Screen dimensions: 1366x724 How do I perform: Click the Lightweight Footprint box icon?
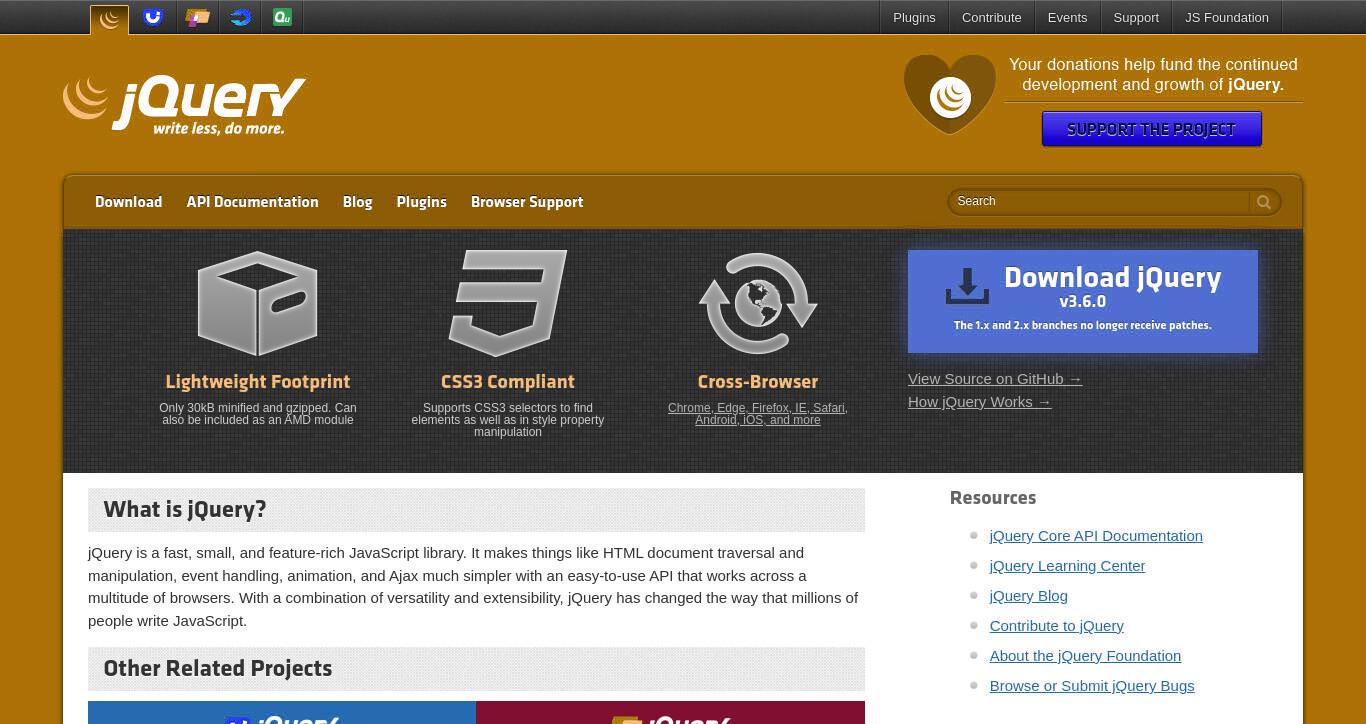[257, 303]
